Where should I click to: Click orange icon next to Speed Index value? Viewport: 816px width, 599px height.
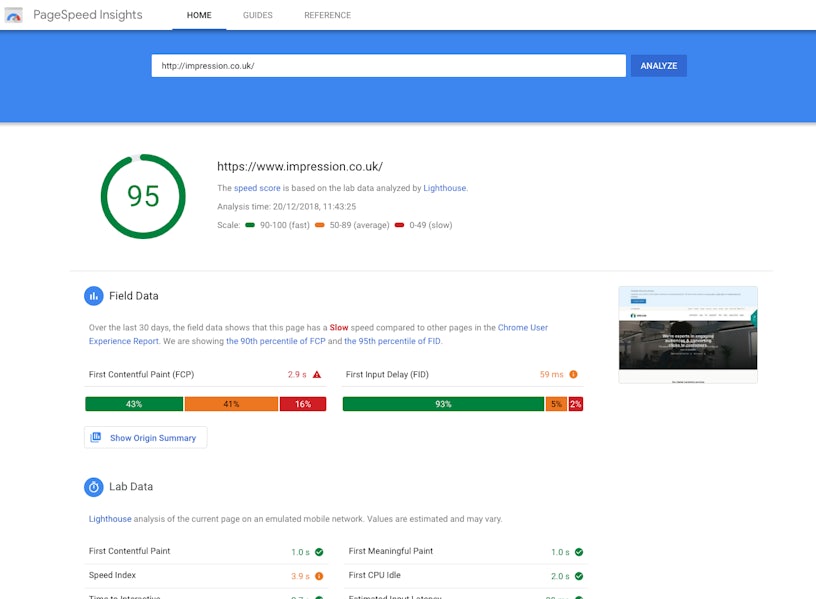coord(319,576)
